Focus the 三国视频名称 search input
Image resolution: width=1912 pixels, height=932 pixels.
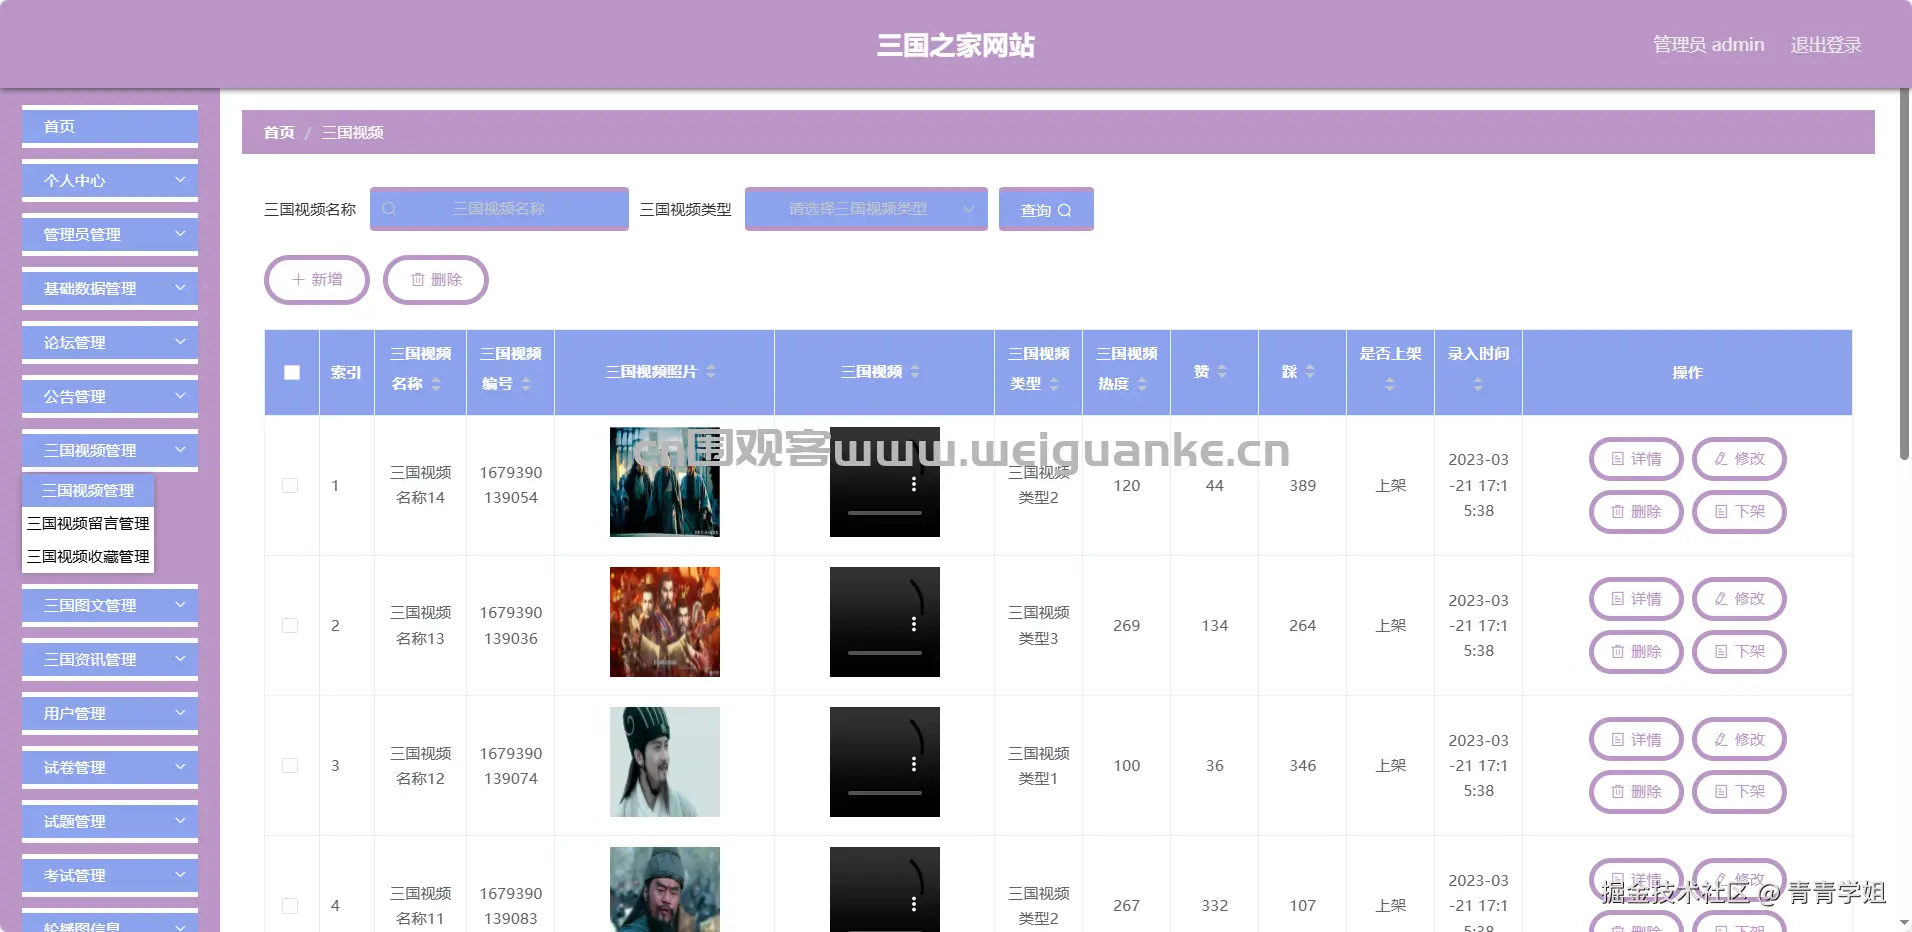pos(499,209)
